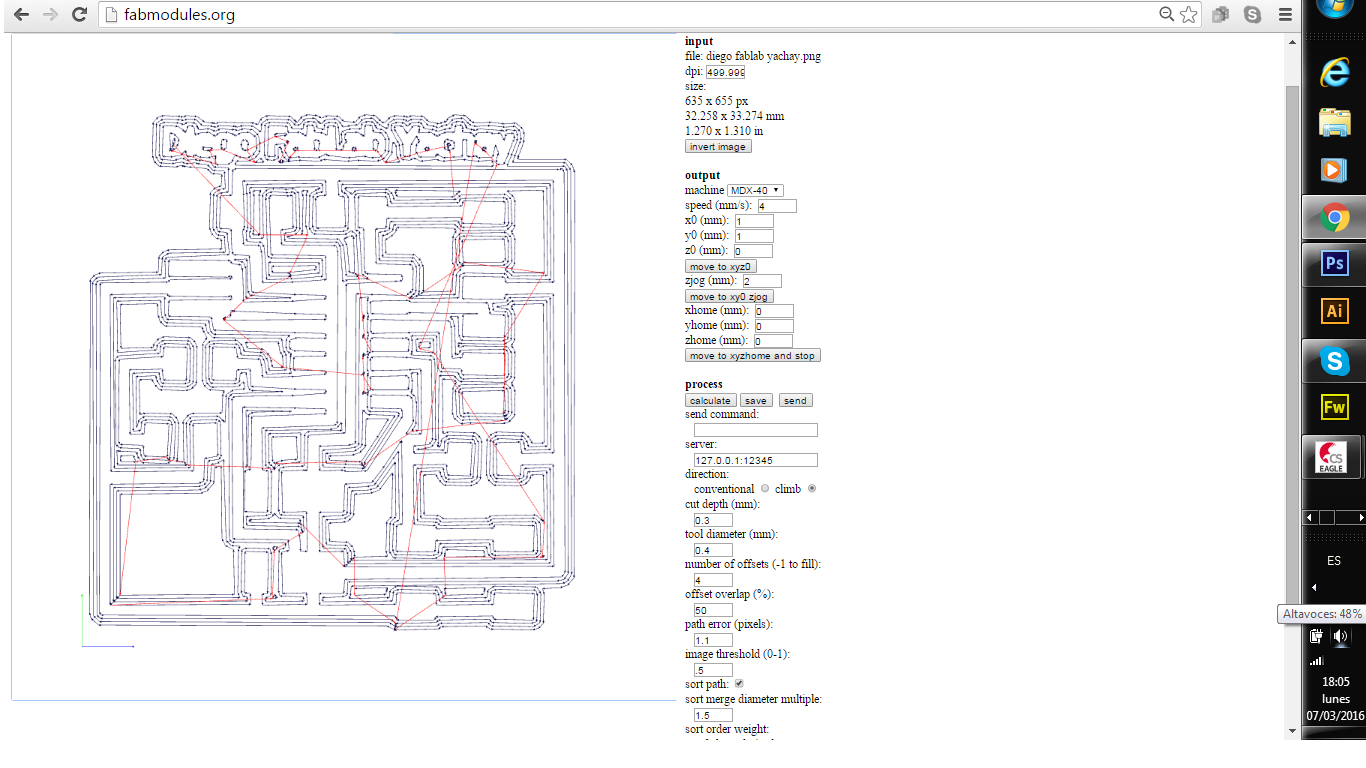Image resolution: width=1366 pixels, height=768 pixels.
Task: Click the 18:05 taskbar clock
Action: (x=1334, y=682)
